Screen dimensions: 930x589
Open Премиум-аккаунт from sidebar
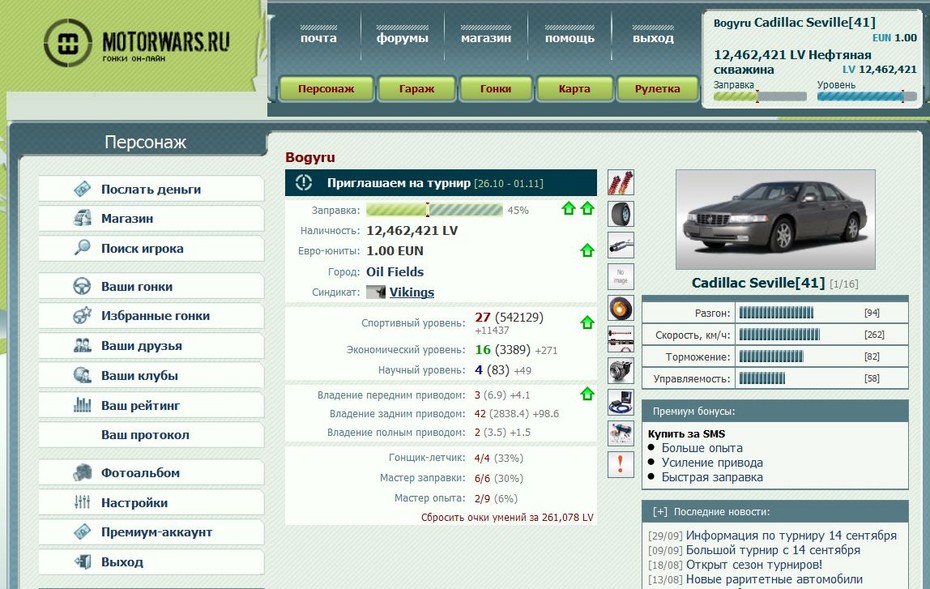point(151,532)
